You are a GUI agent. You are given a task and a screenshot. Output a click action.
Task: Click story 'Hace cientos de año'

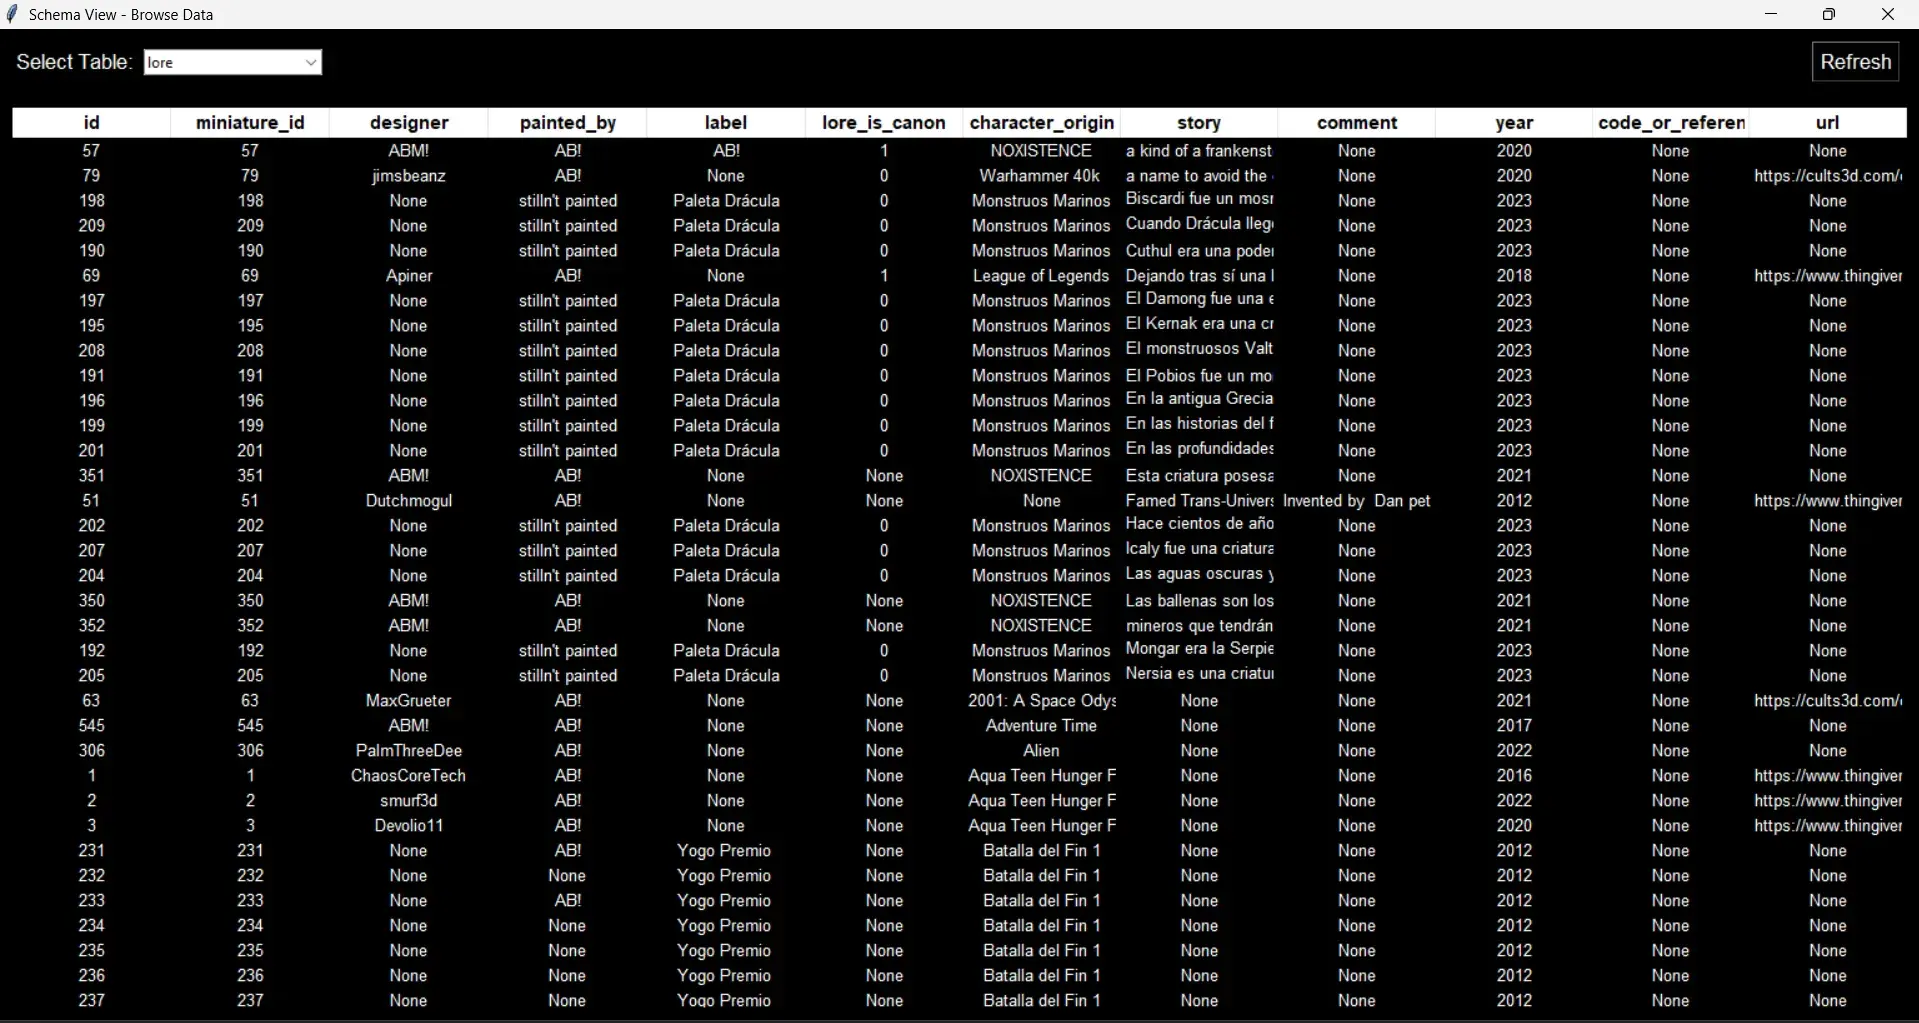(1199, 525)
